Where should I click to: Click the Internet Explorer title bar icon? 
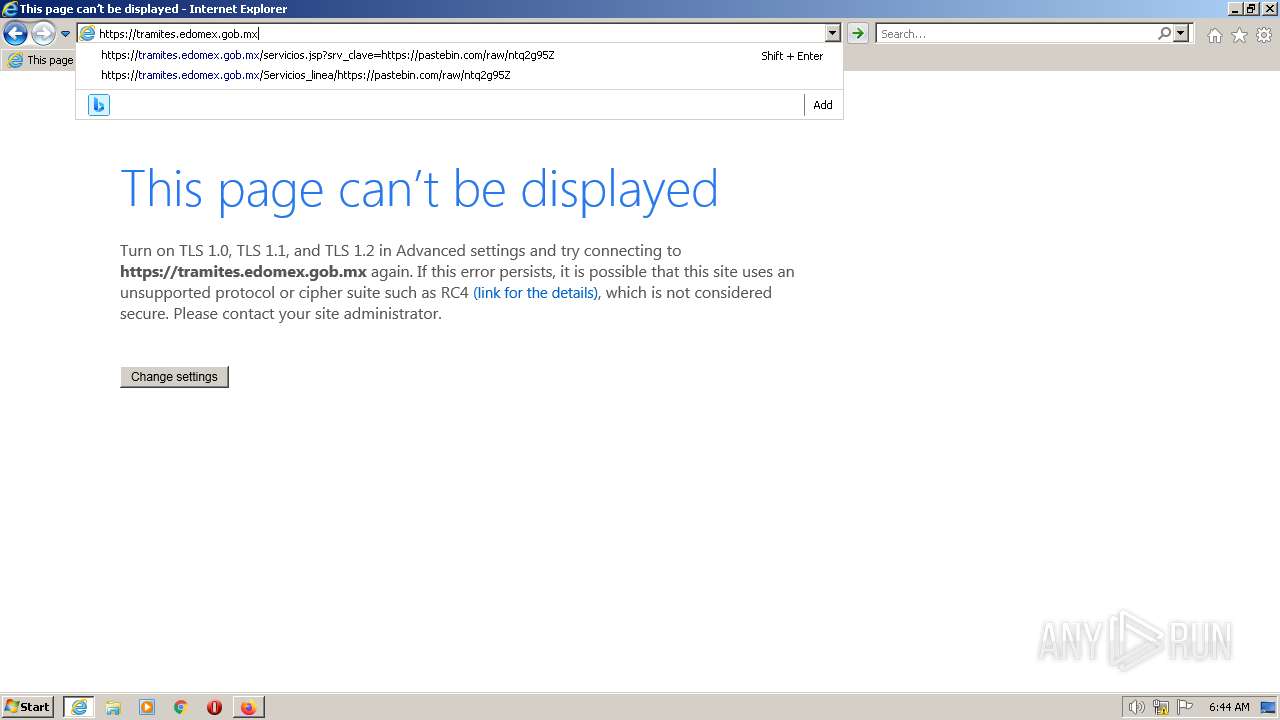tap(10, 9)
